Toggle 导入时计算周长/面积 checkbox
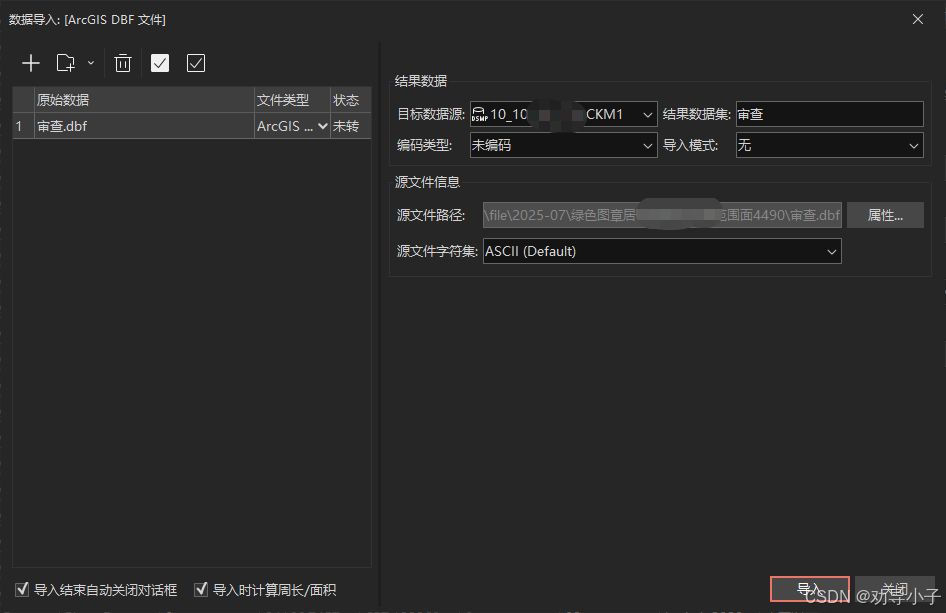This screenshot has height=613, width=946. [x=201, y=589]
